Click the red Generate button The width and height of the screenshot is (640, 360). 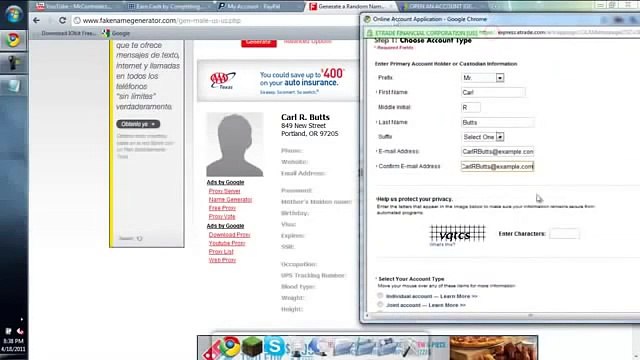pos(259,42)
